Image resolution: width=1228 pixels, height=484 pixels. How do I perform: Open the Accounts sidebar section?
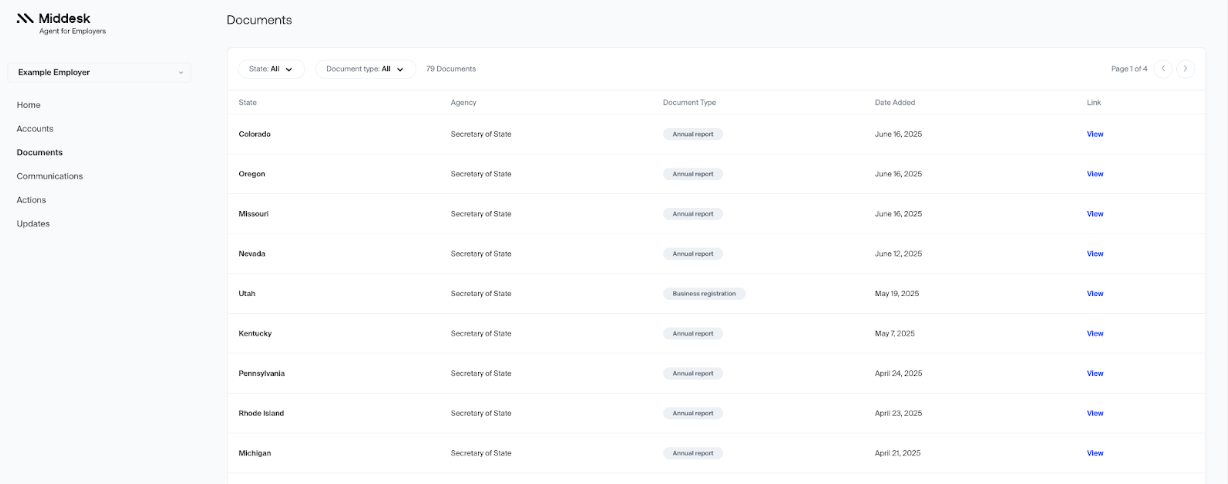[35, 129]
